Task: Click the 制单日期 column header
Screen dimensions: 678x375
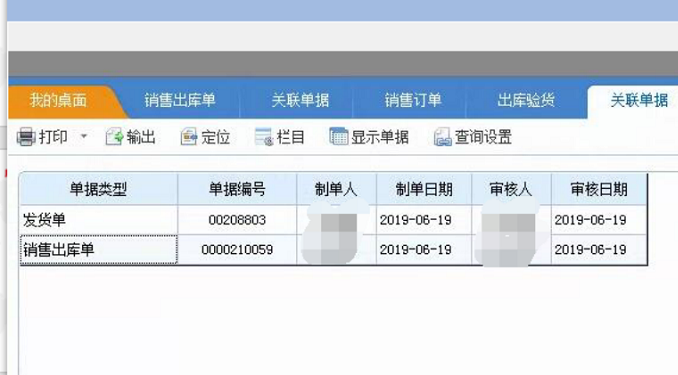Action: 424,189
